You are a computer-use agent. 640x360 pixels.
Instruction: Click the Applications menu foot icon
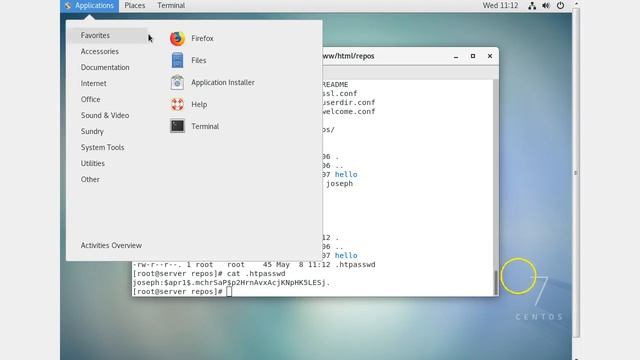click(x=68, y=6)
